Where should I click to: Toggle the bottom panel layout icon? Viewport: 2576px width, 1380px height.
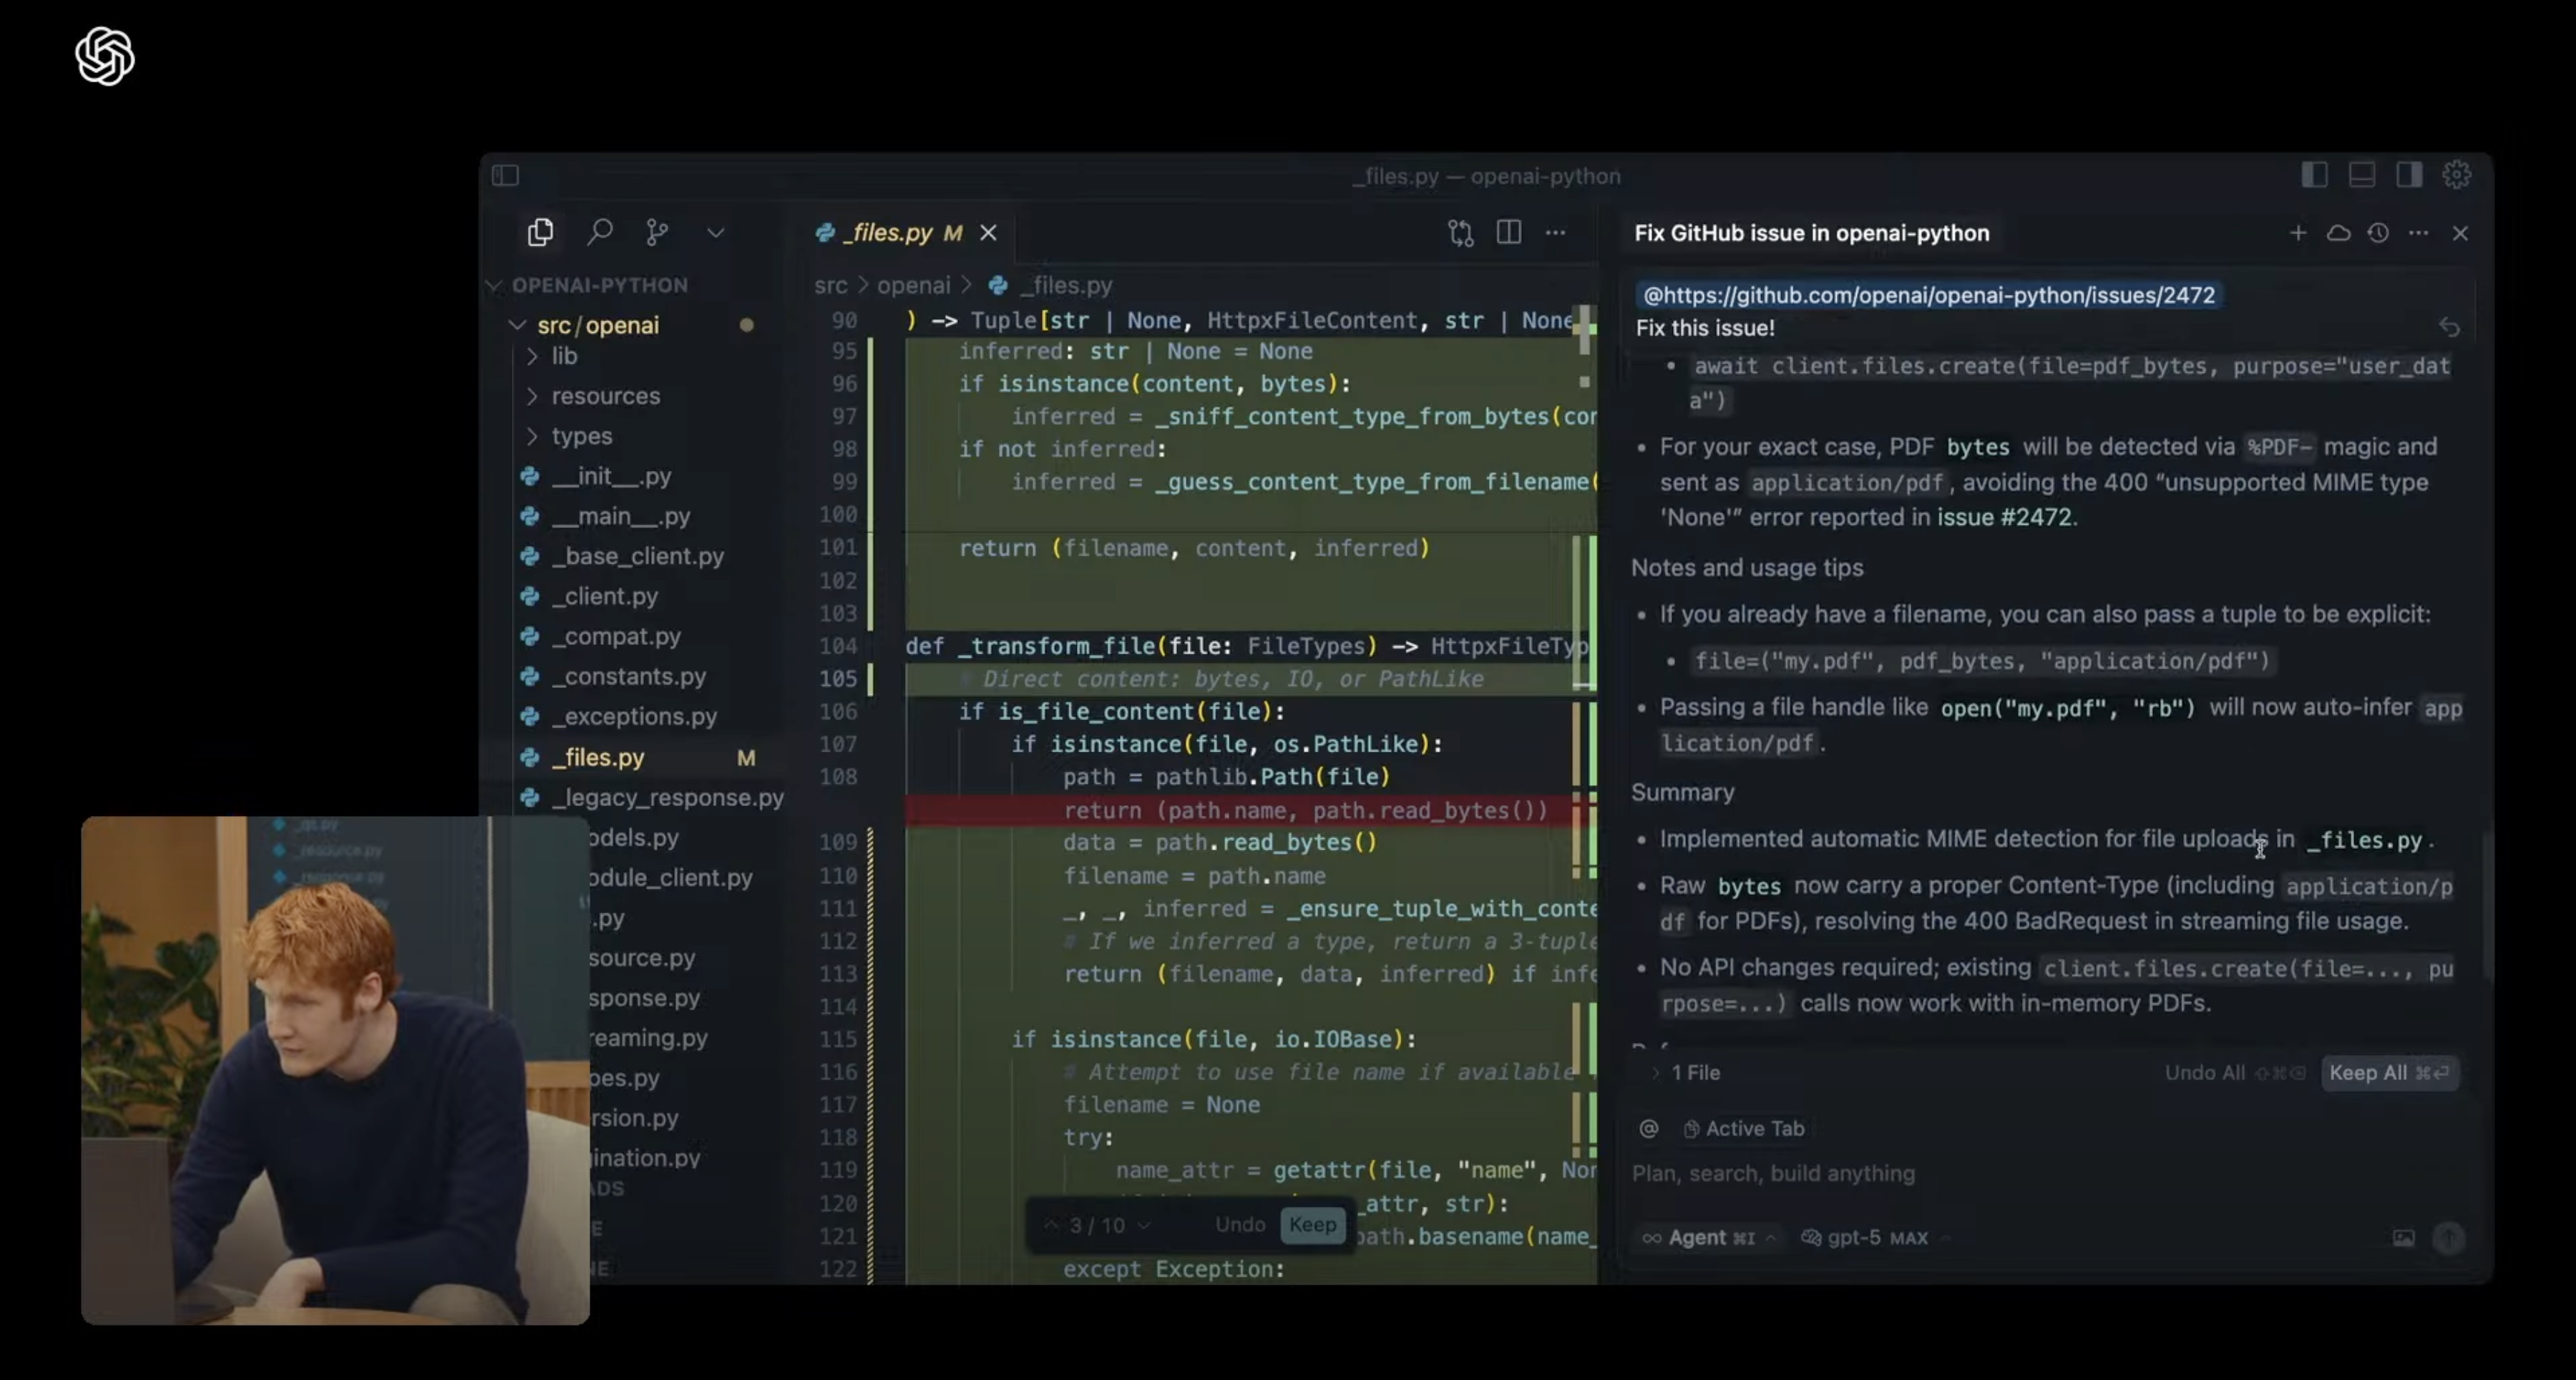(2362, 175)
